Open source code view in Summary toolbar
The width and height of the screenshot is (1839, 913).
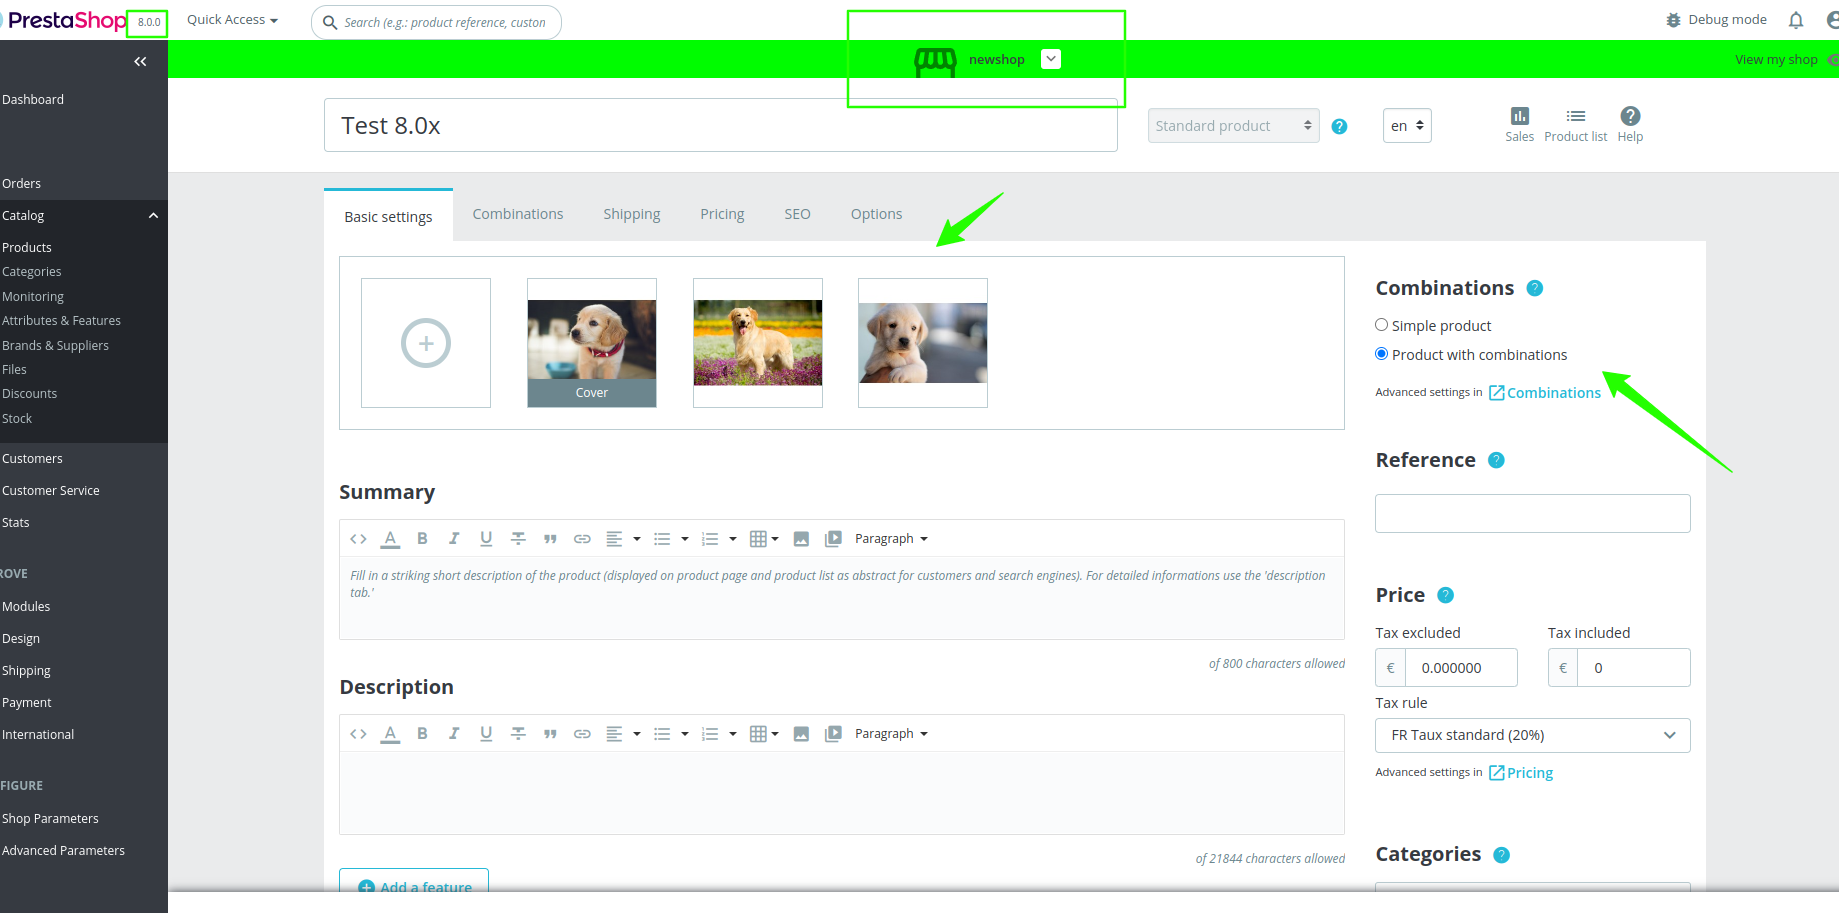click(x=358, y=538)
